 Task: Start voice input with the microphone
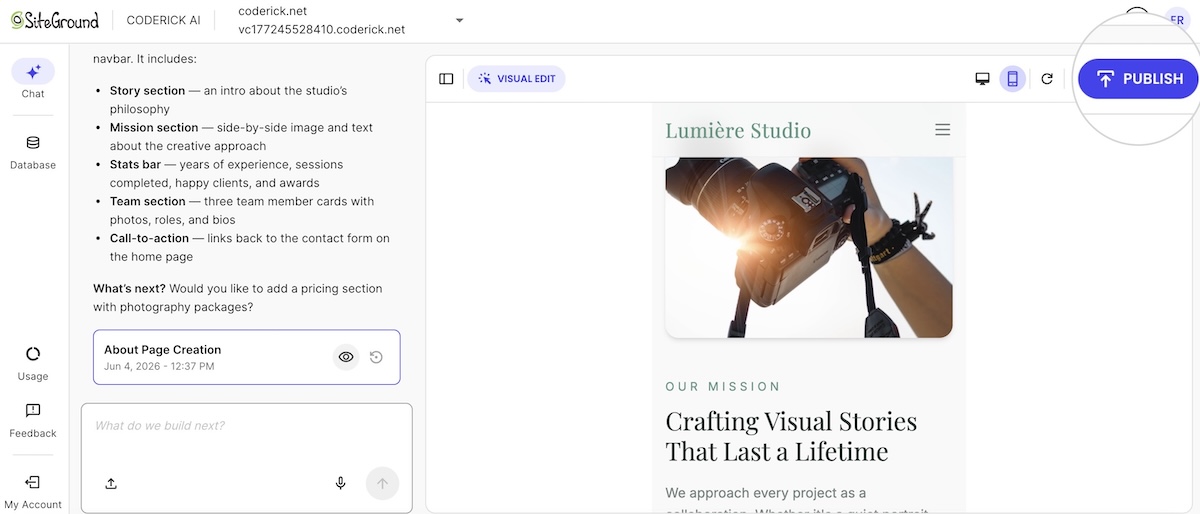[x=340, y=483]
